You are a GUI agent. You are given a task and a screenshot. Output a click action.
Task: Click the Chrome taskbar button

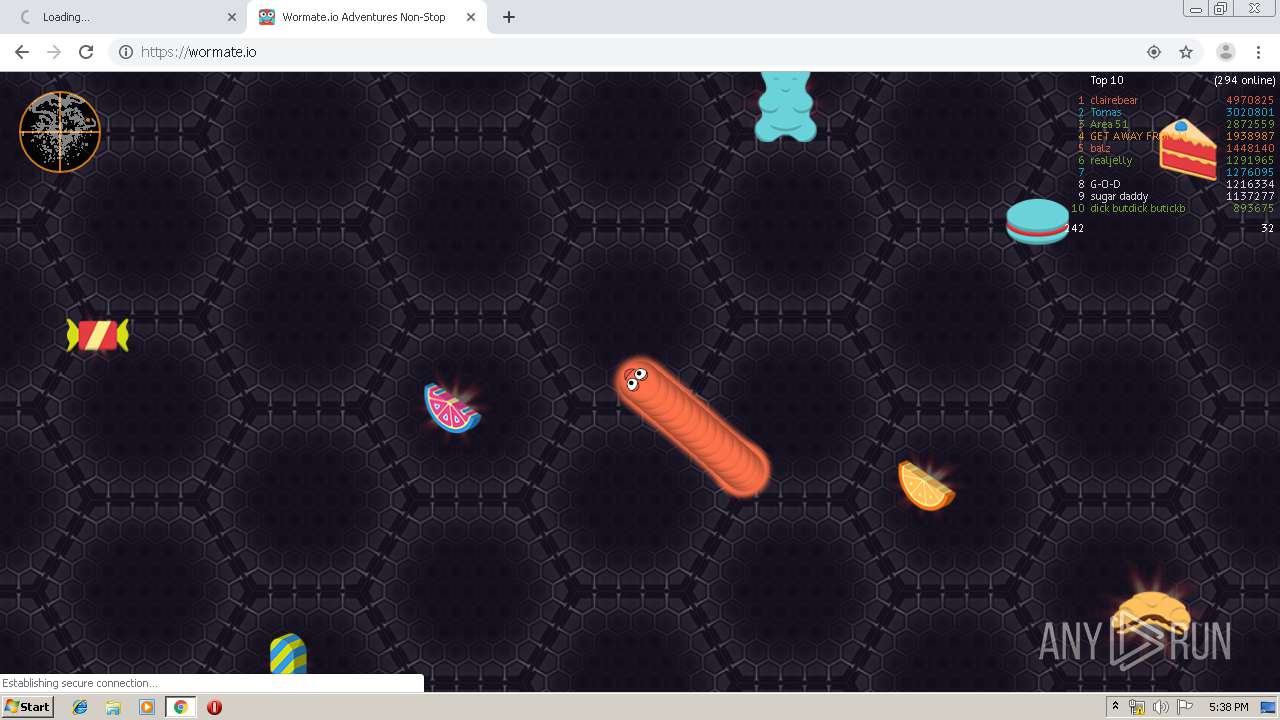(x=181, y=707)
